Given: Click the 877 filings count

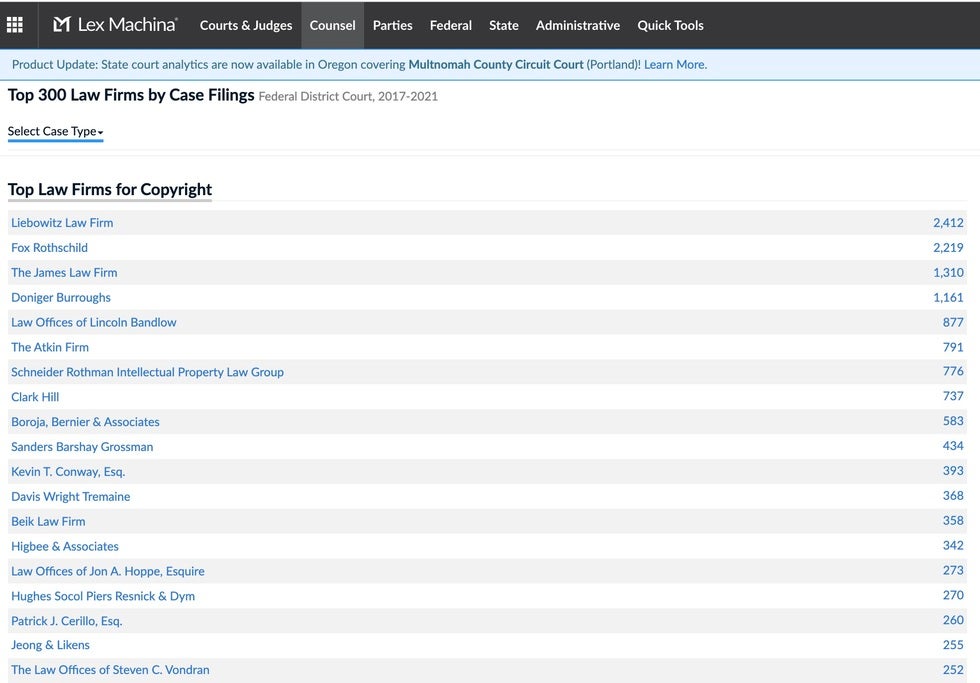Looking at the screenshot, I should [953, 322].
